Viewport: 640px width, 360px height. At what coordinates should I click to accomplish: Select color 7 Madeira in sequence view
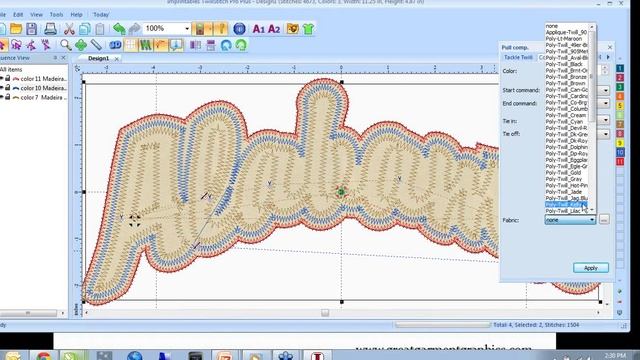point(43,97)
